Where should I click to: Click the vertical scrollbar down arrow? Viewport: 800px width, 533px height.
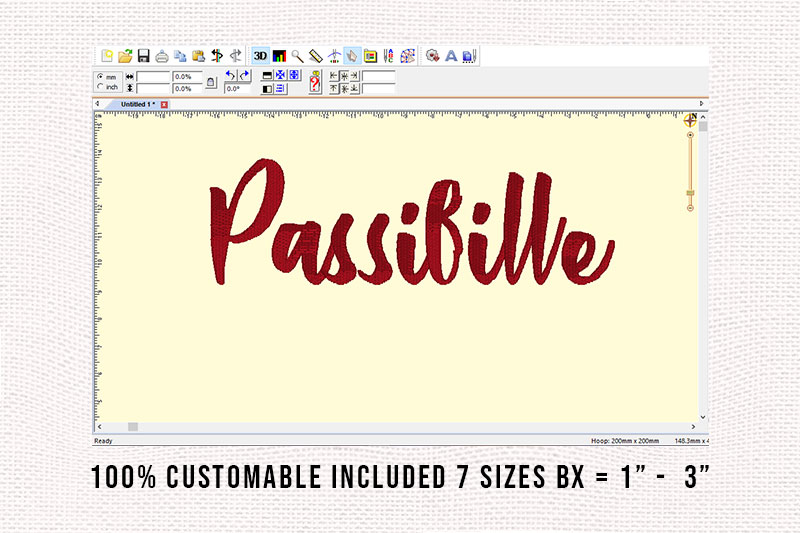coord(703,417)
